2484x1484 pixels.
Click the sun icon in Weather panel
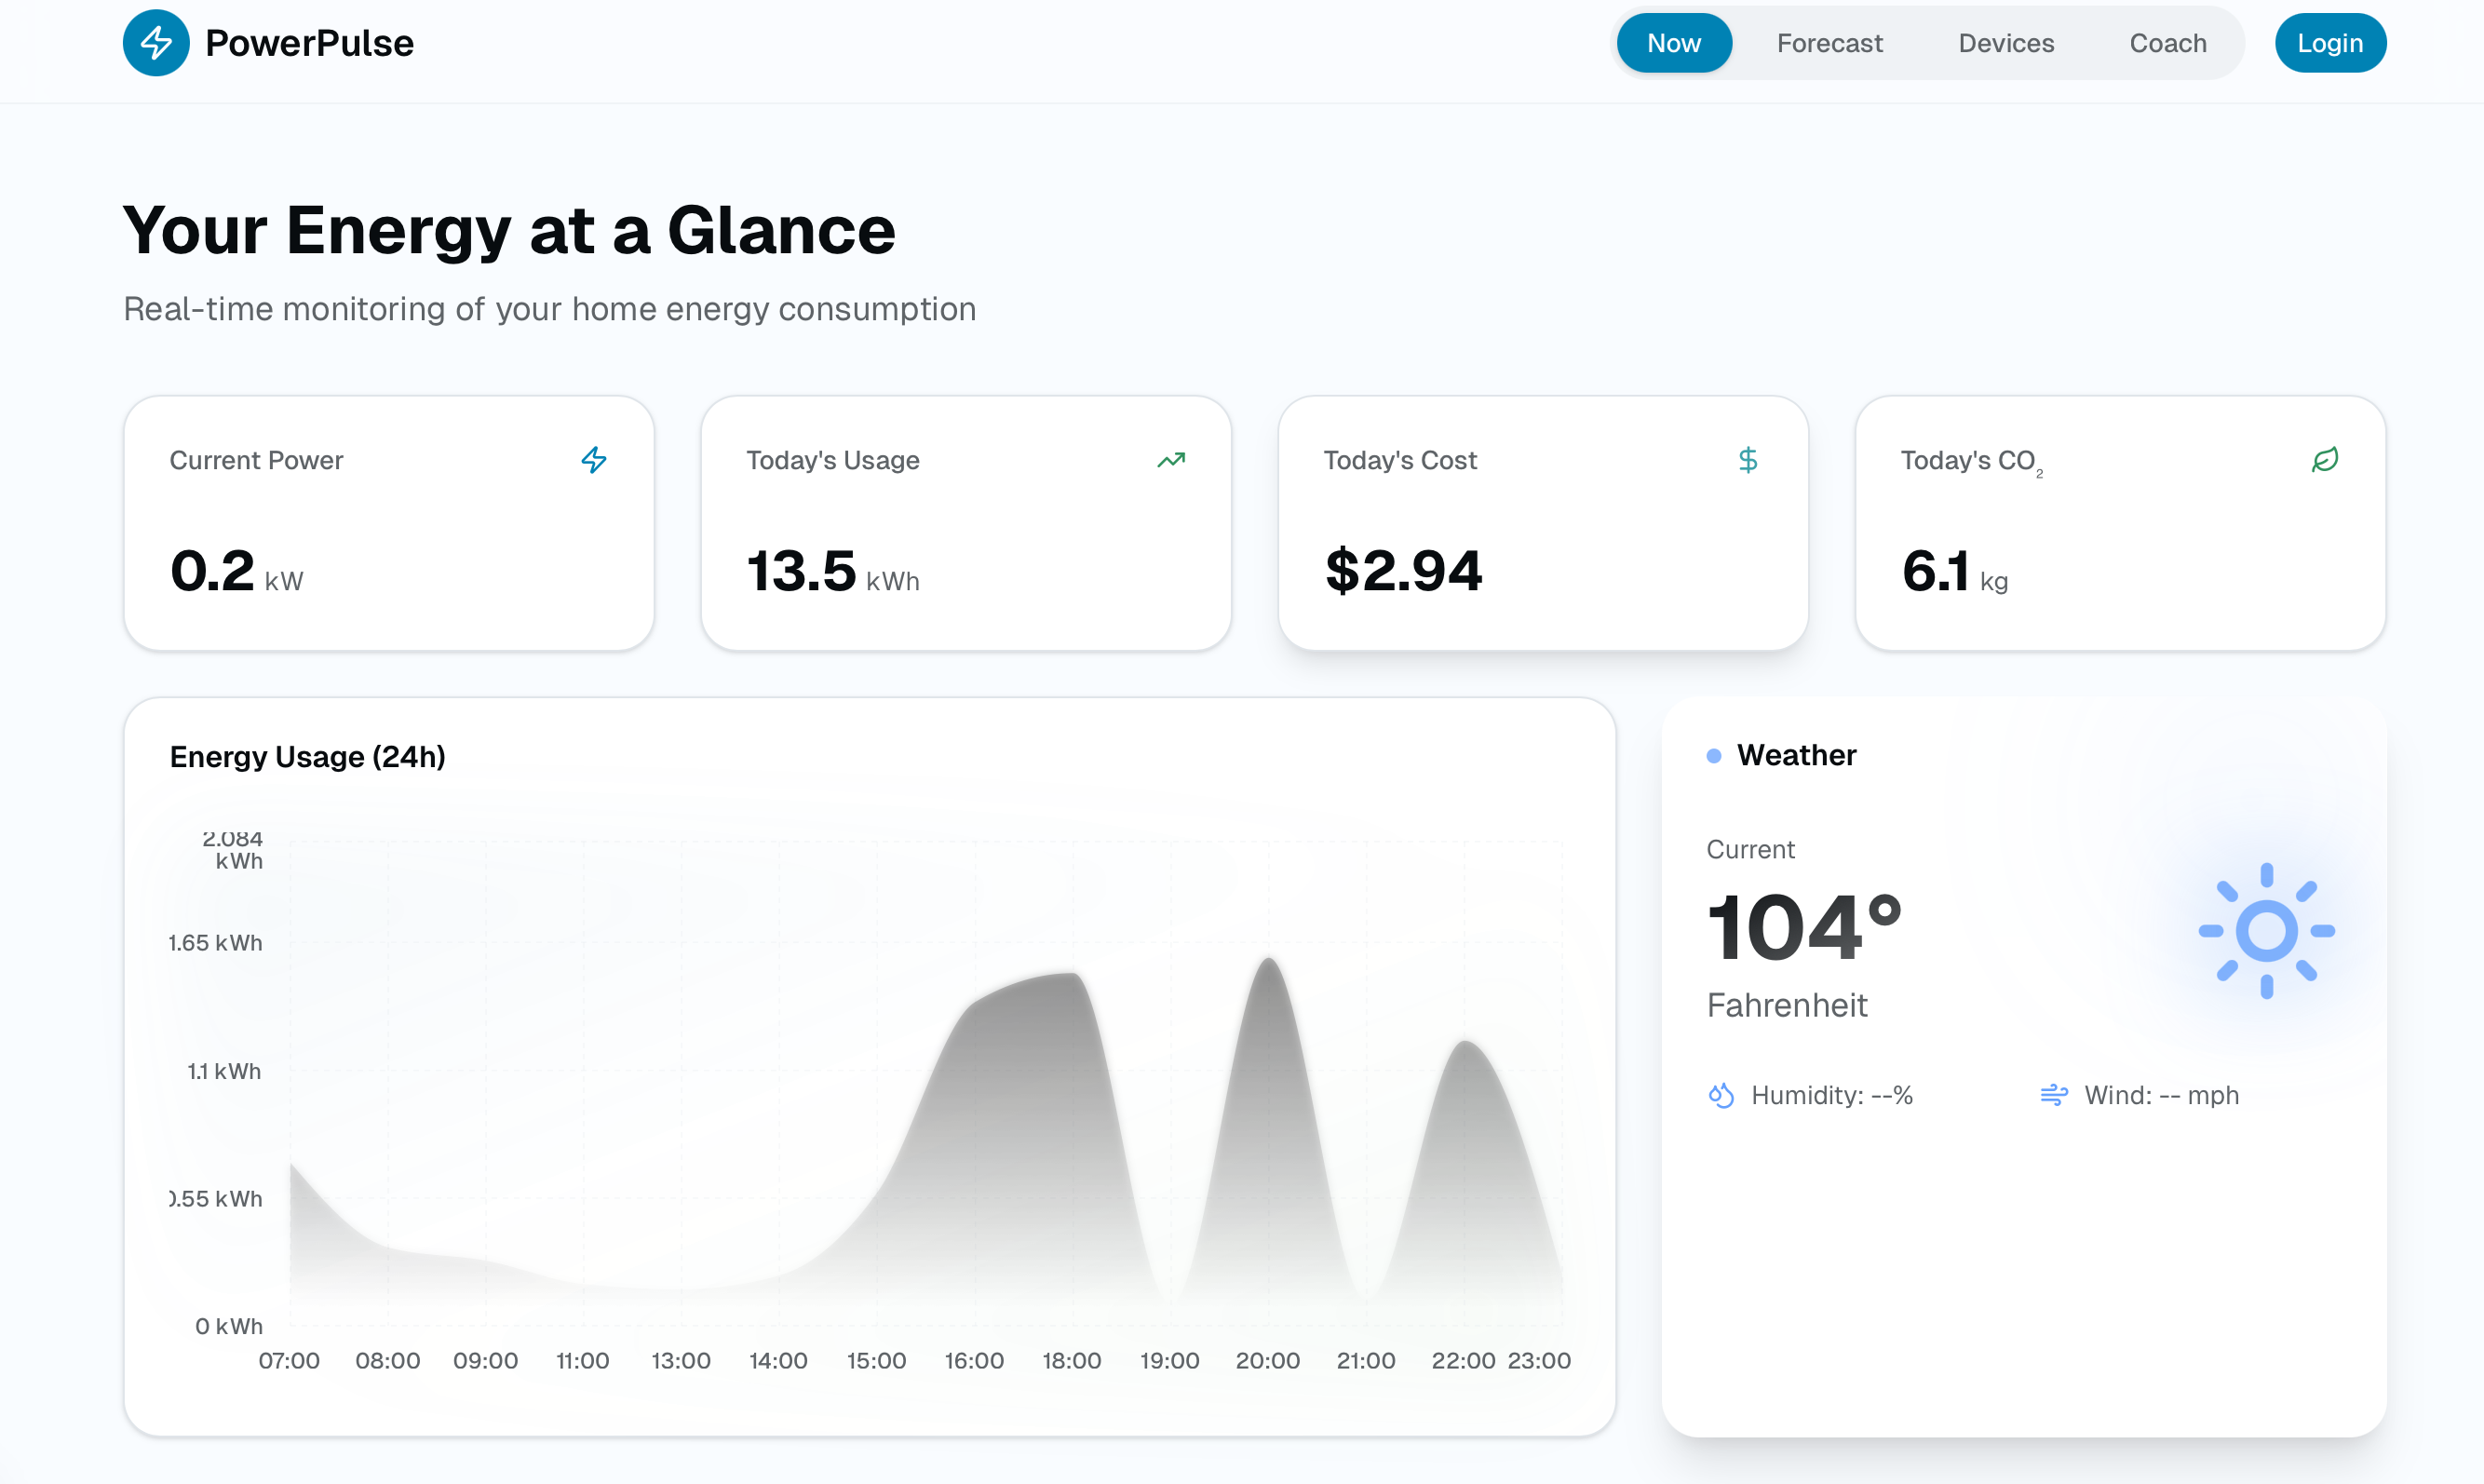click(x=2266, y=931)
